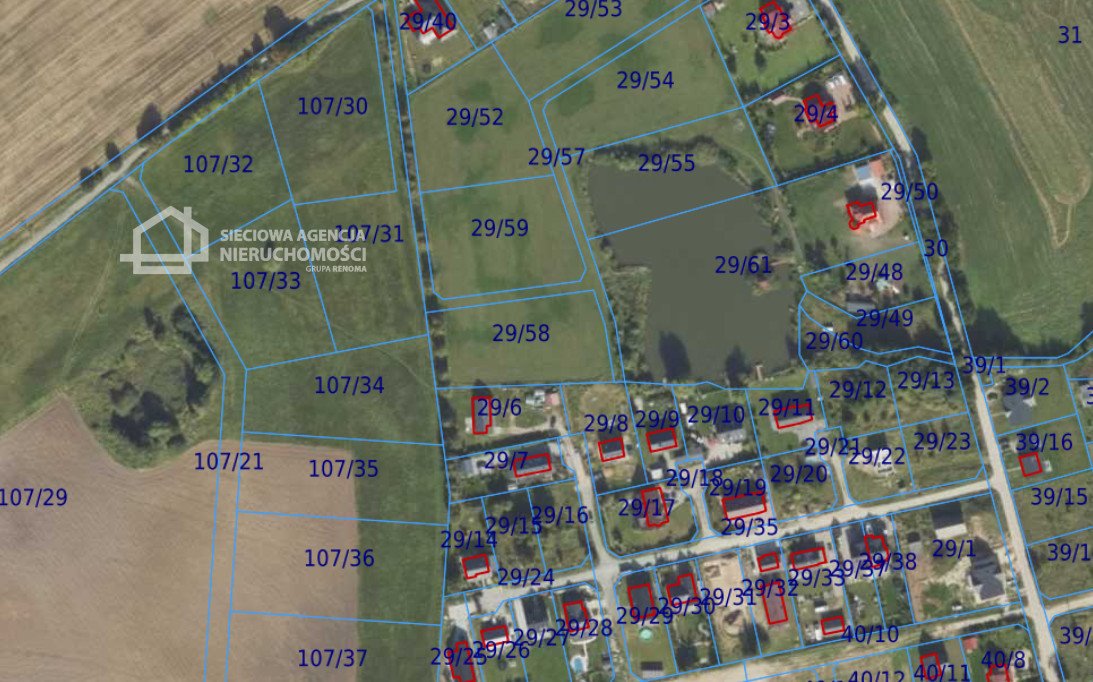The width and height of the screenshot is (1093, 682).
Task: Click parcel label 29/53
Action: (593, 9)
